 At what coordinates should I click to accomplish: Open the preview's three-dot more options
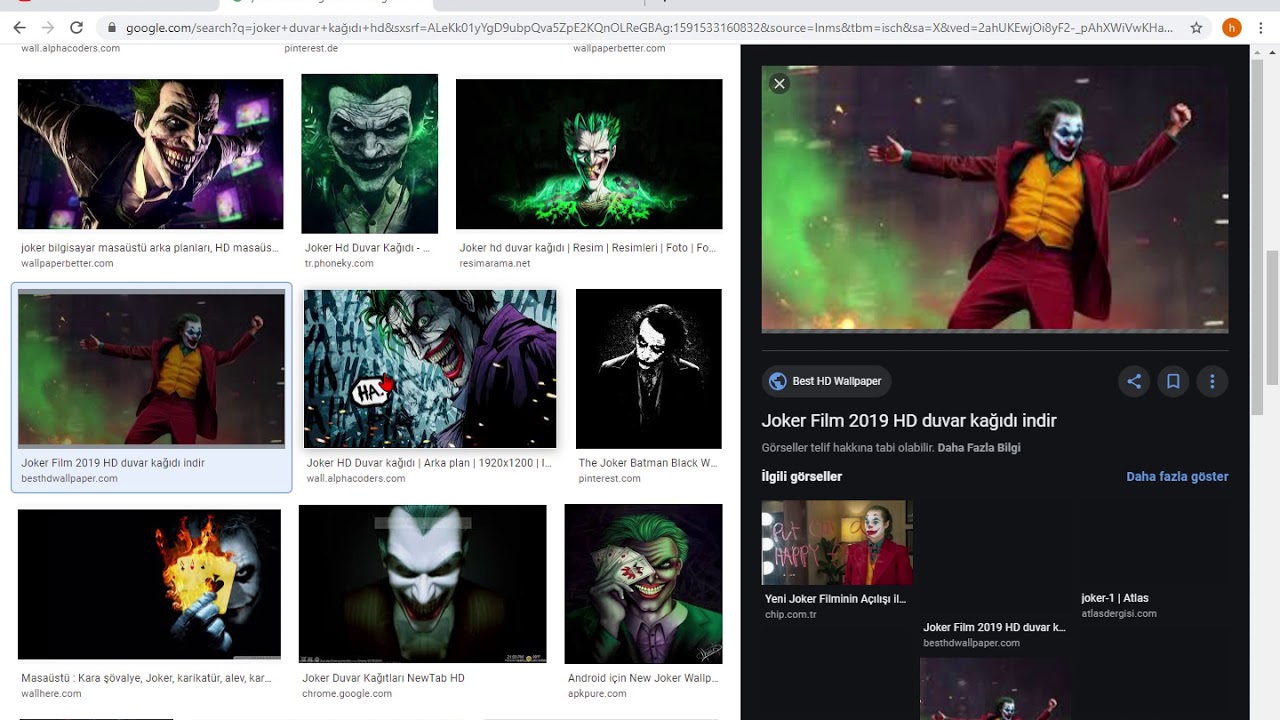click(x=1212, y=381)
